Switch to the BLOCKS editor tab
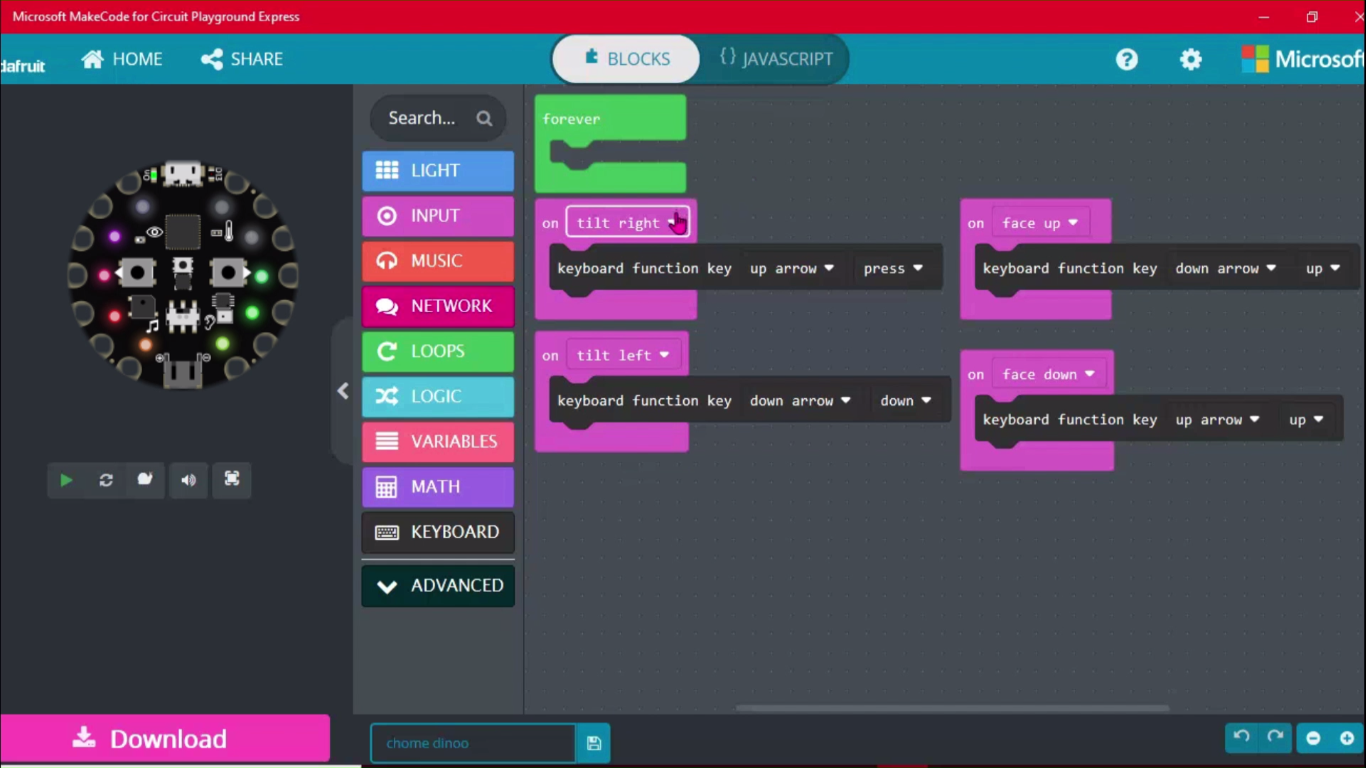Viewport: 1366px width, 768px height. (x=627, y=59)
